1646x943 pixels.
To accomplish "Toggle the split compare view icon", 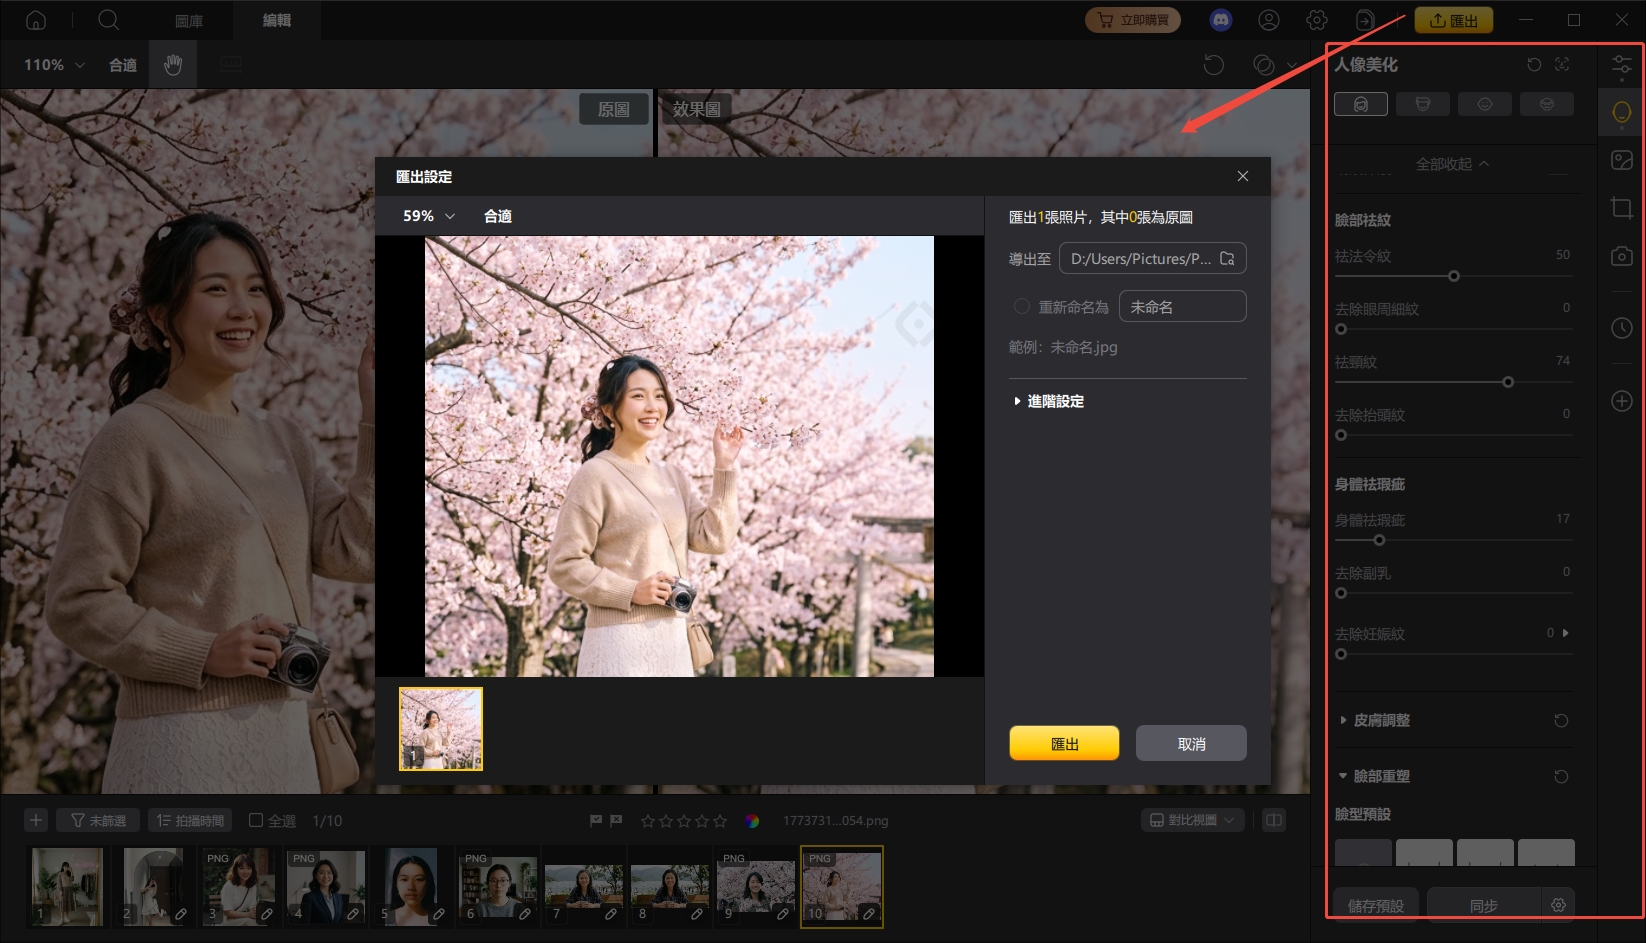I will (x=1273, y=821).
